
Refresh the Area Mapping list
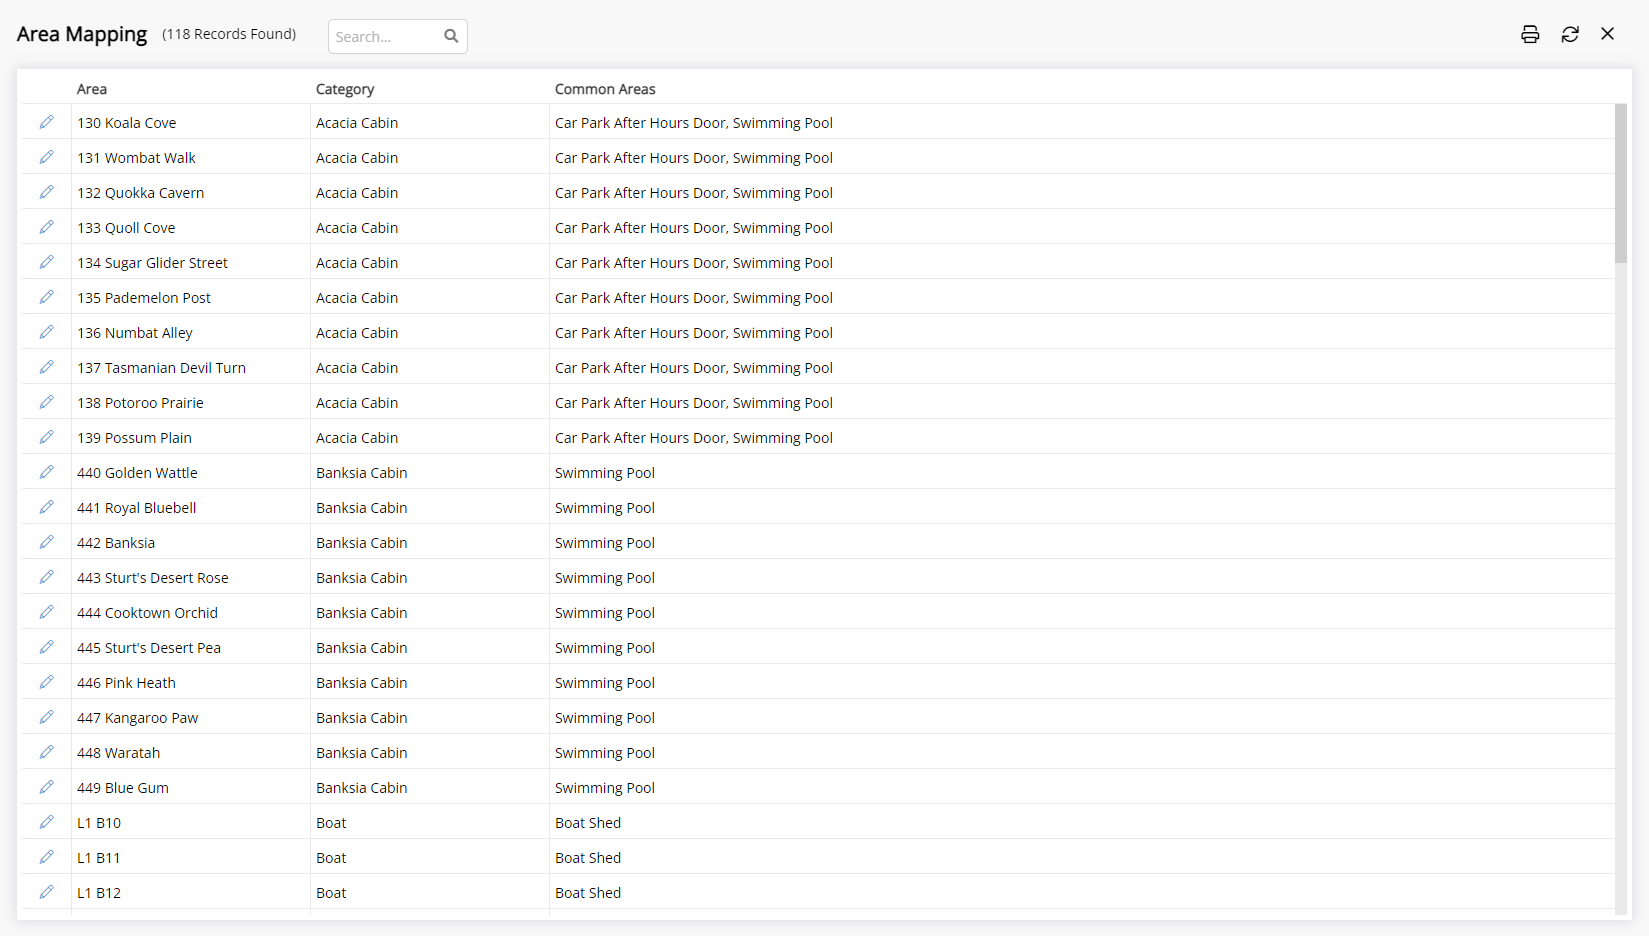coord(1570,34)
